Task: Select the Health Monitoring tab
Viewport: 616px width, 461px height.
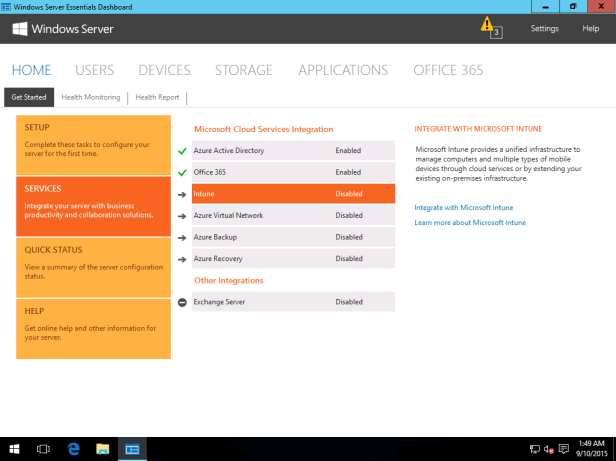Action: point(90,98)
